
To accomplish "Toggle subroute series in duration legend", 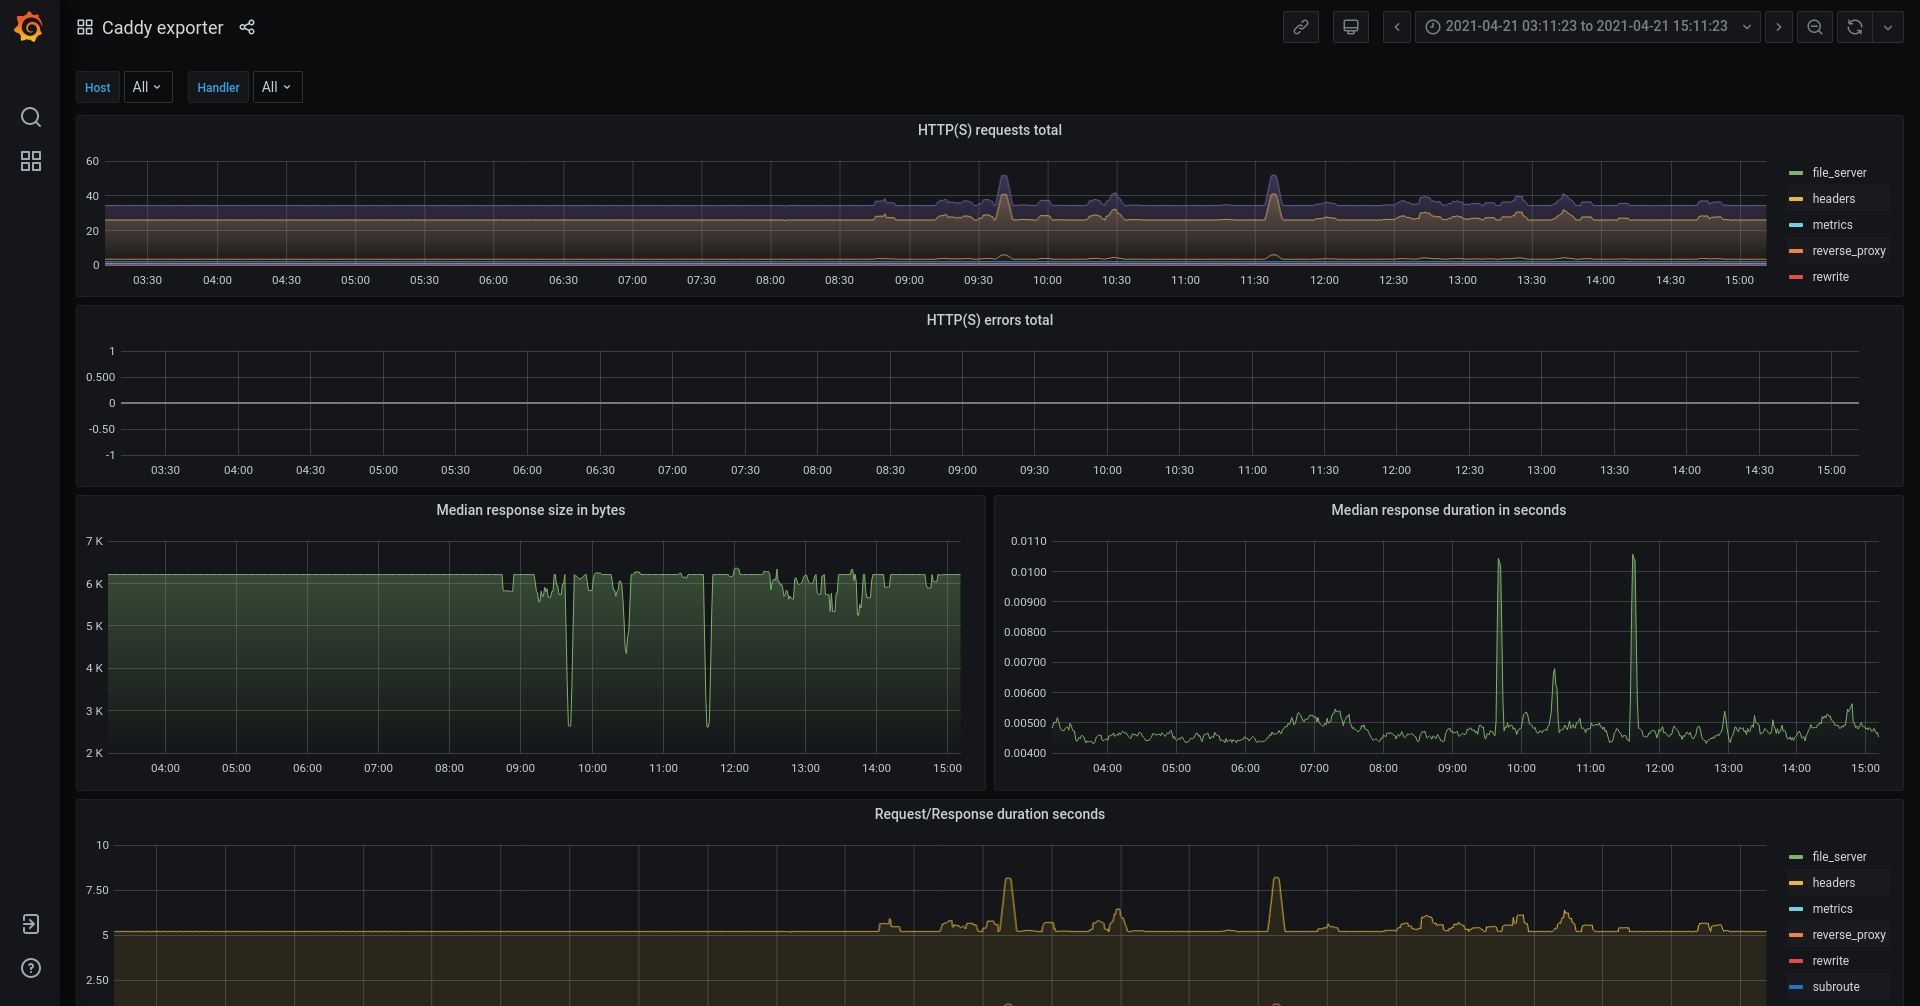I will 1835,987.
